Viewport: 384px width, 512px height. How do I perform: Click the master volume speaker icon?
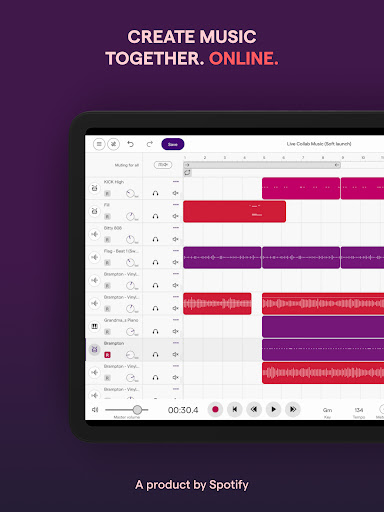[95, 410]
